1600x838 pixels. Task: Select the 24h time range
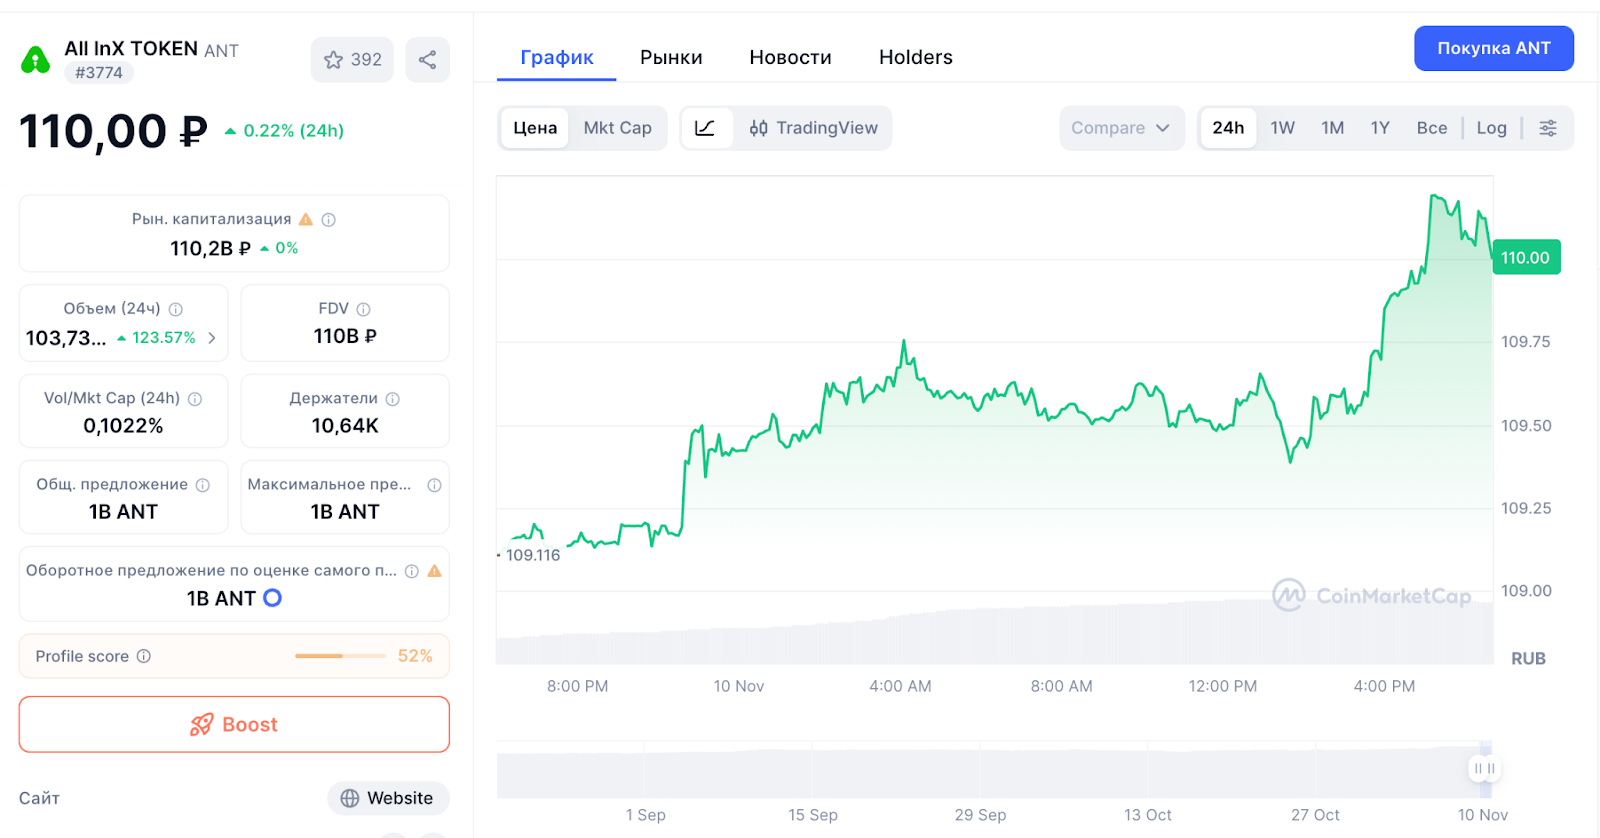(1228, 128)
